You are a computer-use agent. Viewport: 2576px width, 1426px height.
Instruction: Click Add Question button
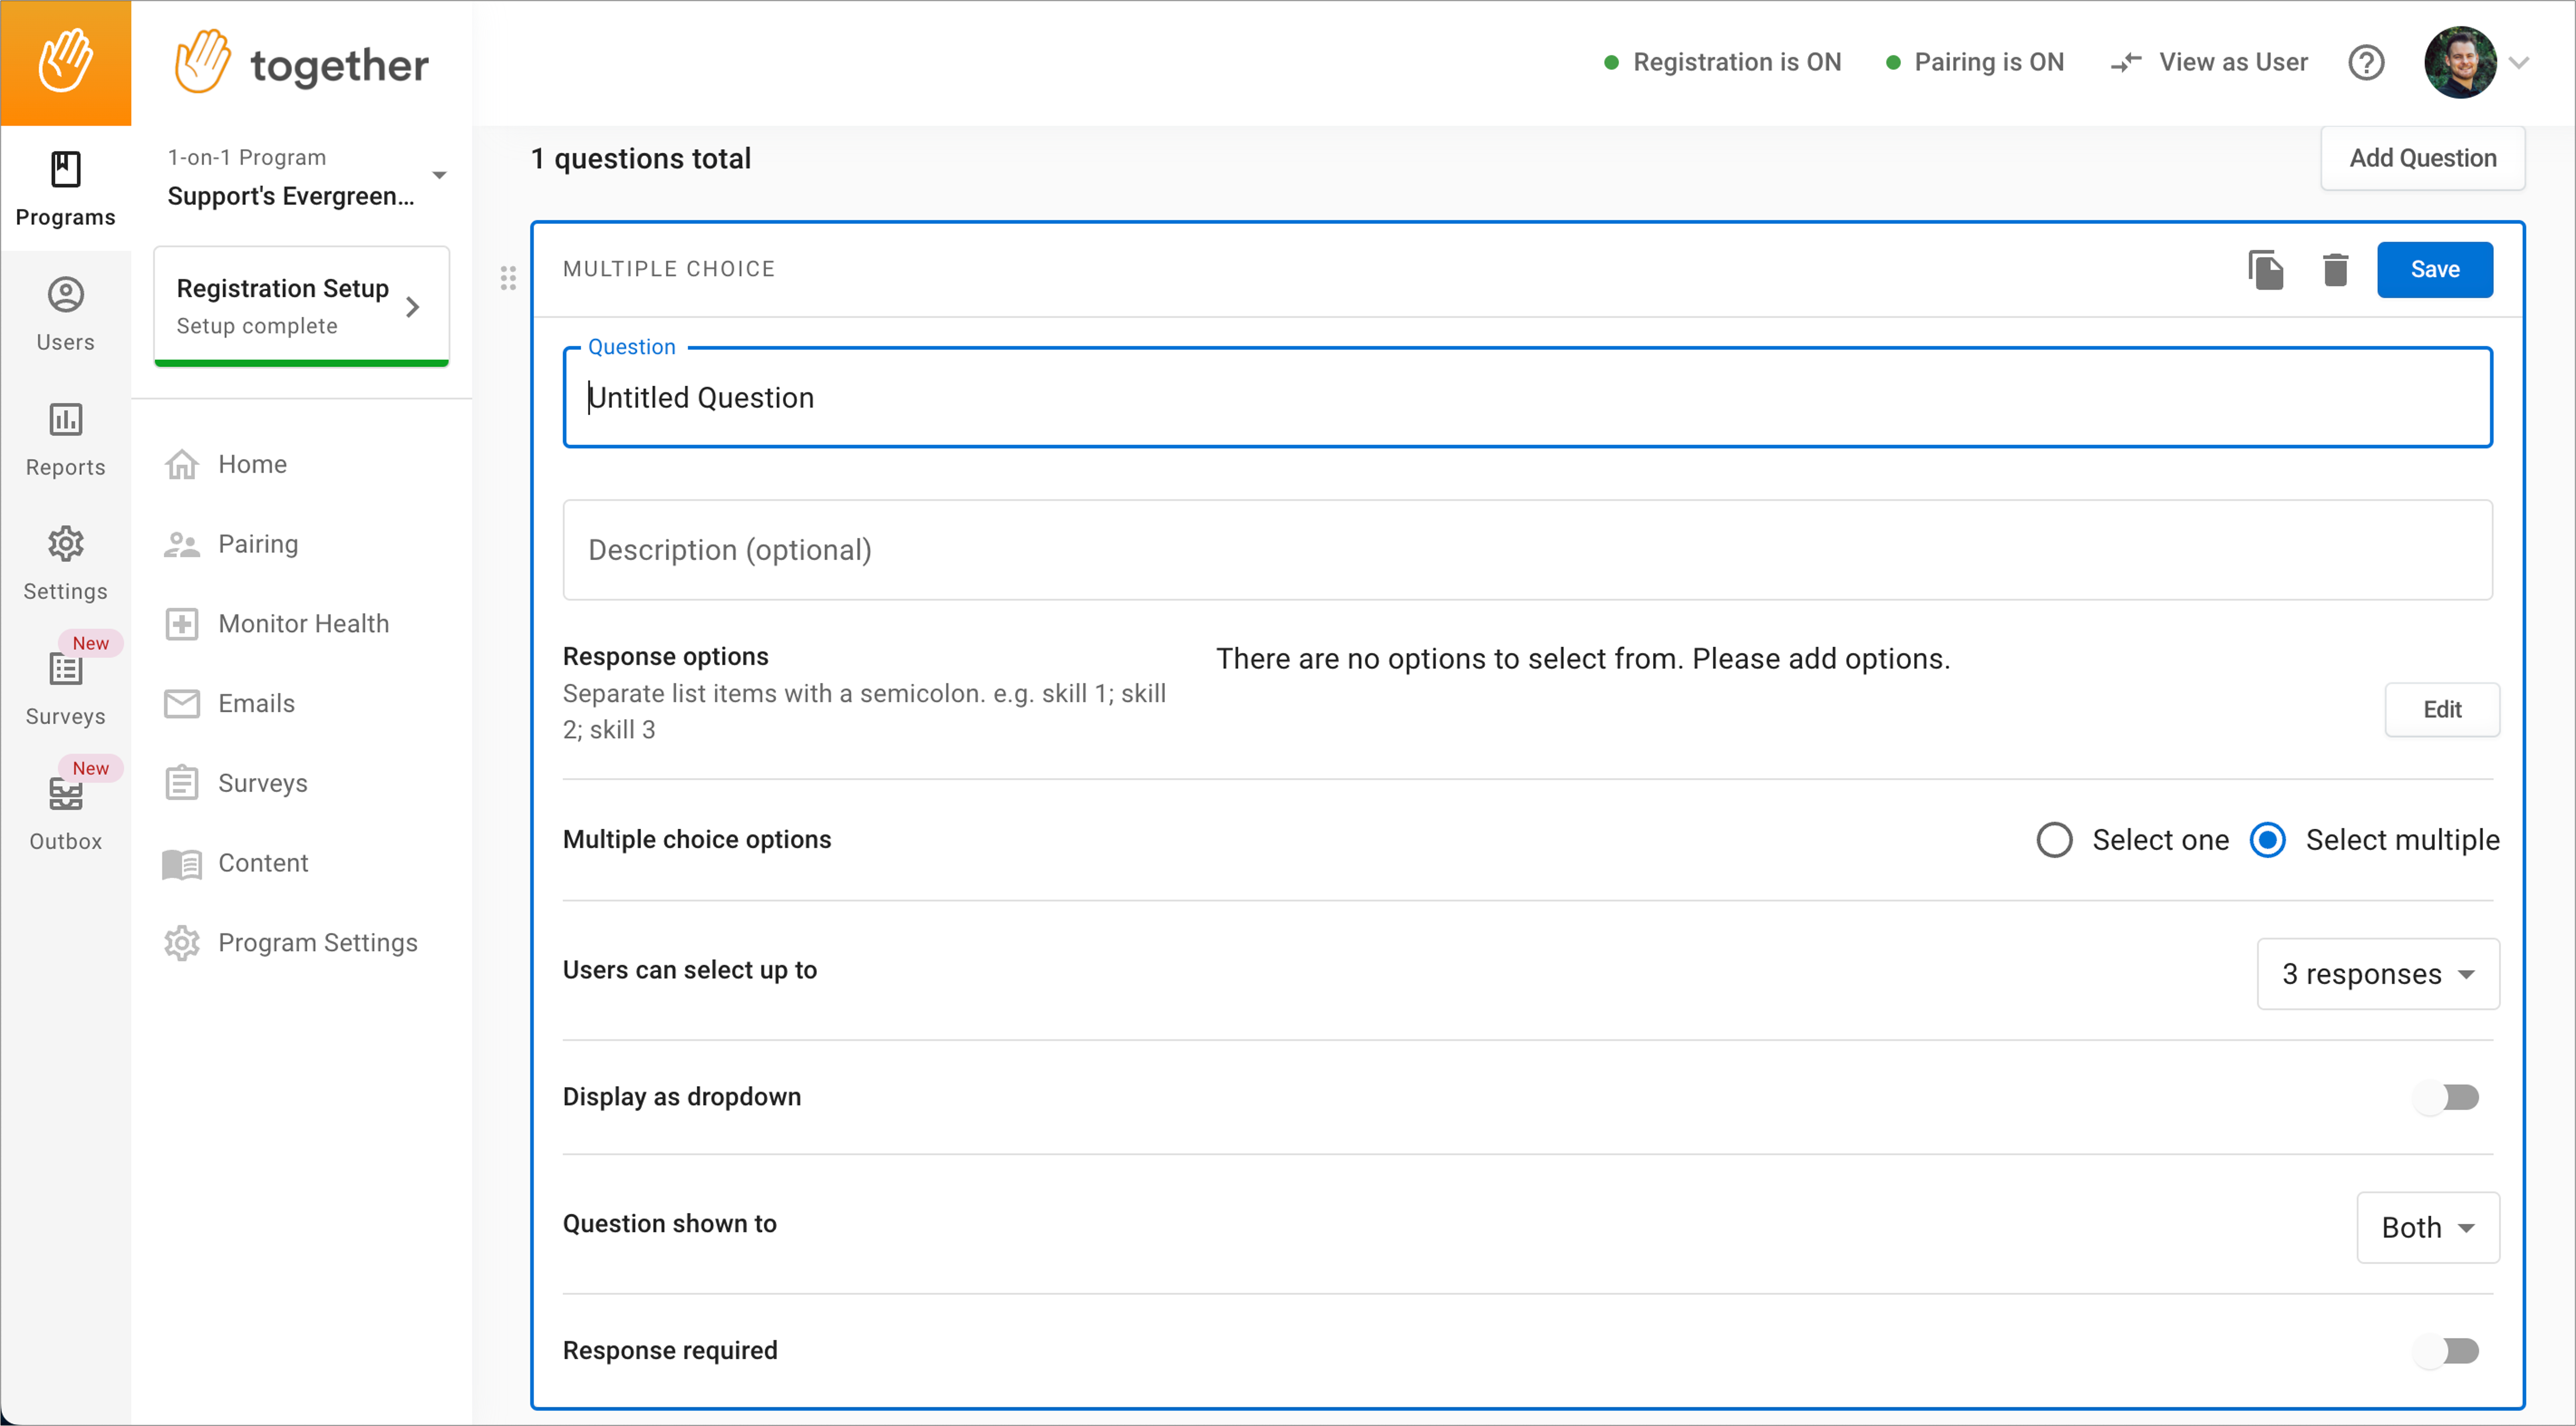click(x=2423, y=158)
